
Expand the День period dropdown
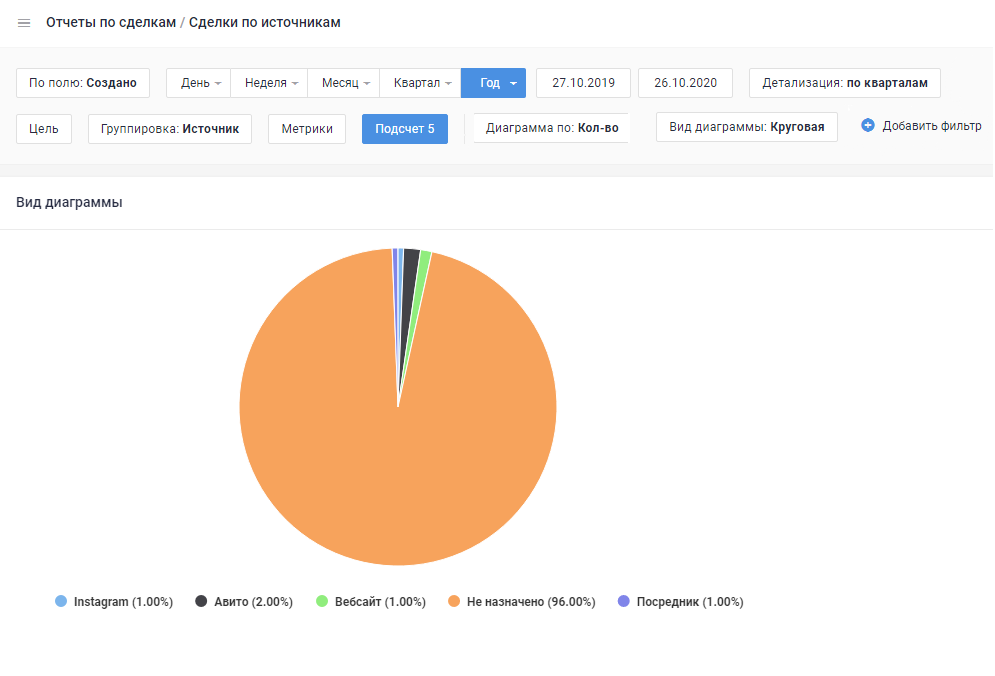pyautogui.click(x=199, y=83)
